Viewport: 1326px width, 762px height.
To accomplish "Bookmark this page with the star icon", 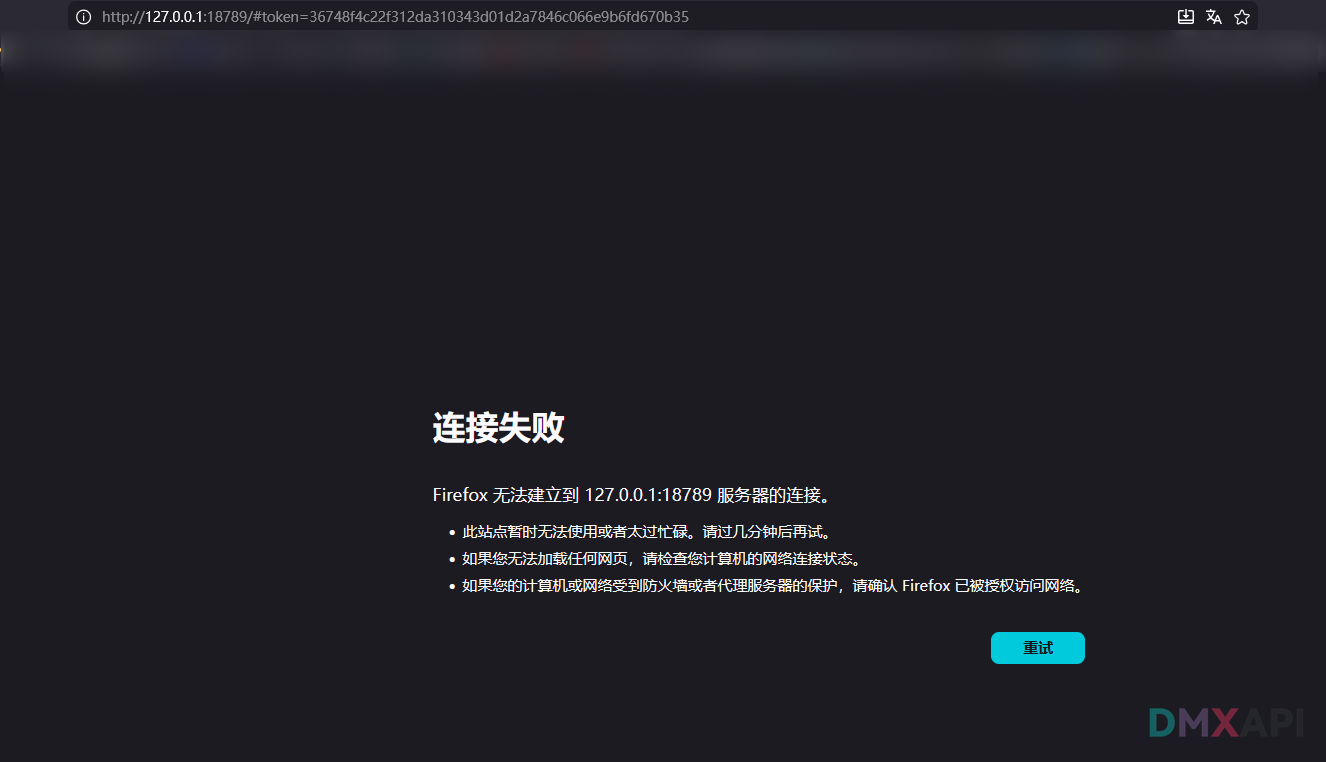I will (x=1241, y=16).
